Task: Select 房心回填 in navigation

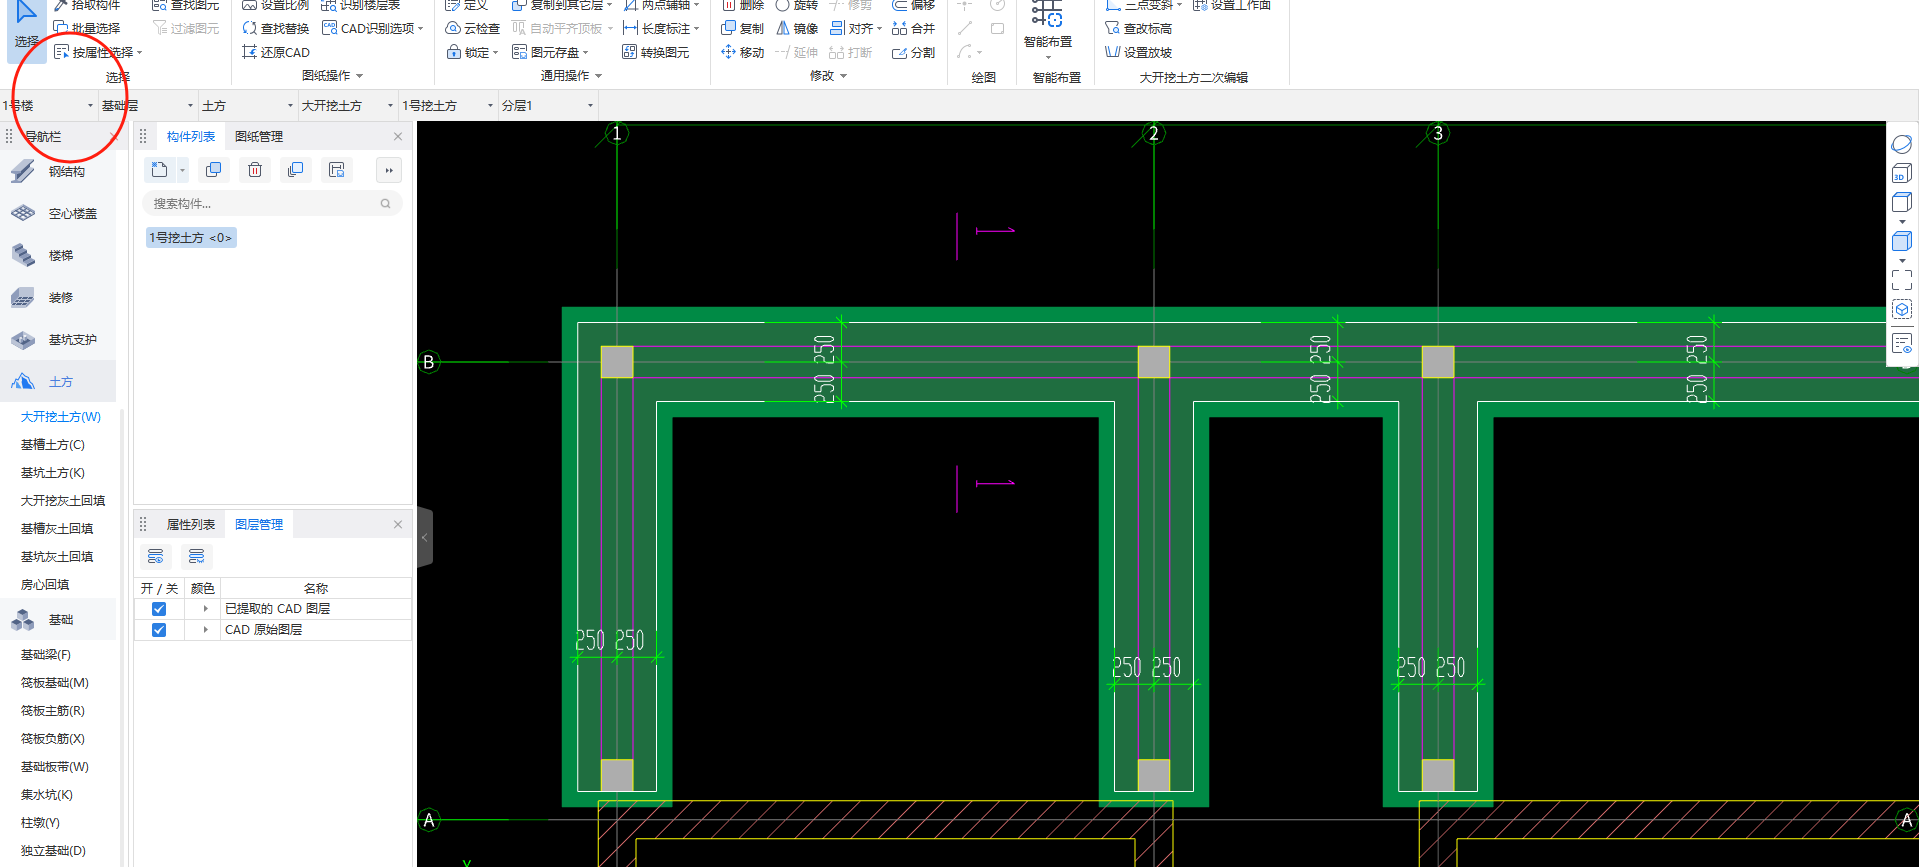Action: point(45,585)
